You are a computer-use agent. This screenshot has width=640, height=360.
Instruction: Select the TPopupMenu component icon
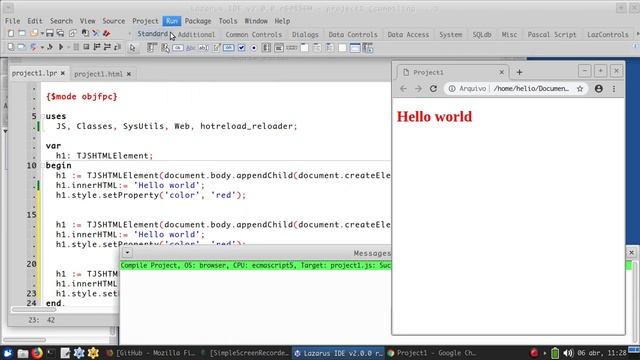coord(165,48)
